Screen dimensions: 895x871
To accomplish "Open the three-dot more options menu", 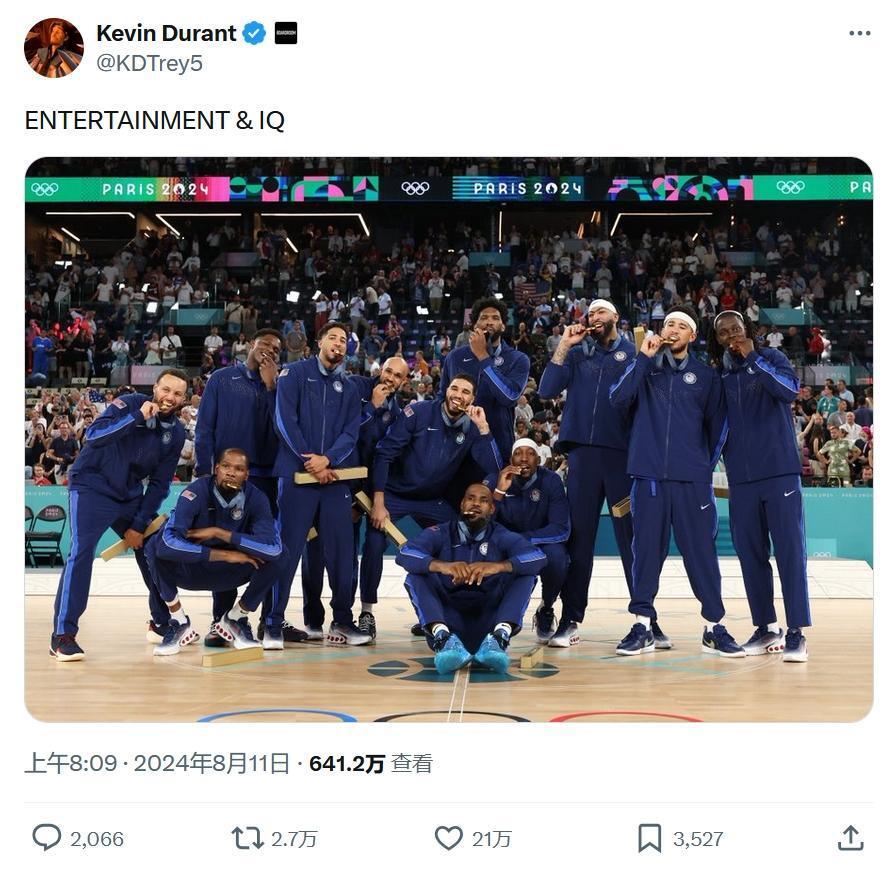I will [860, 33].
